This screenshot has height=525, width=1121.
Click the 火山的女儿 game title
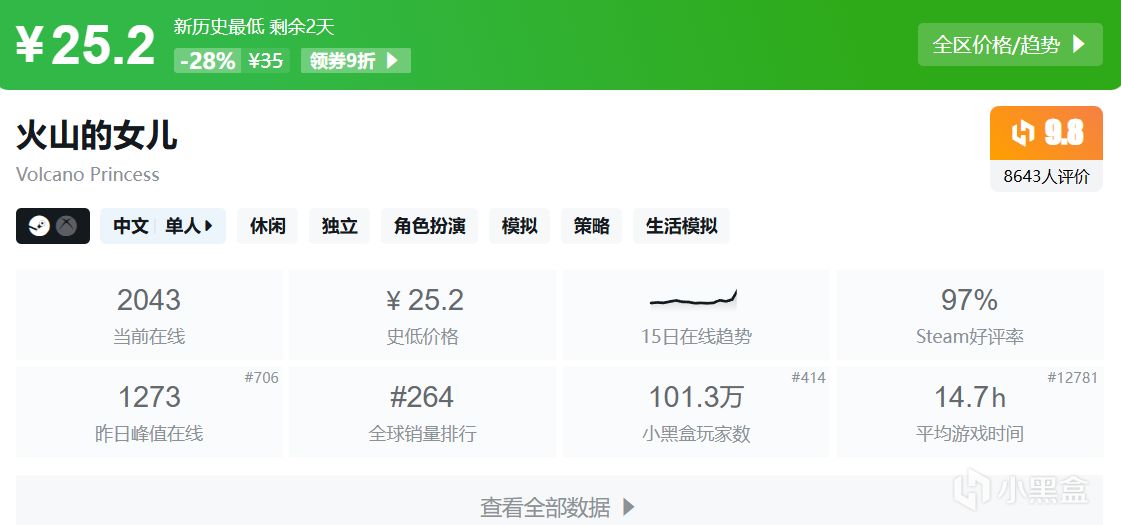point(97,135)
